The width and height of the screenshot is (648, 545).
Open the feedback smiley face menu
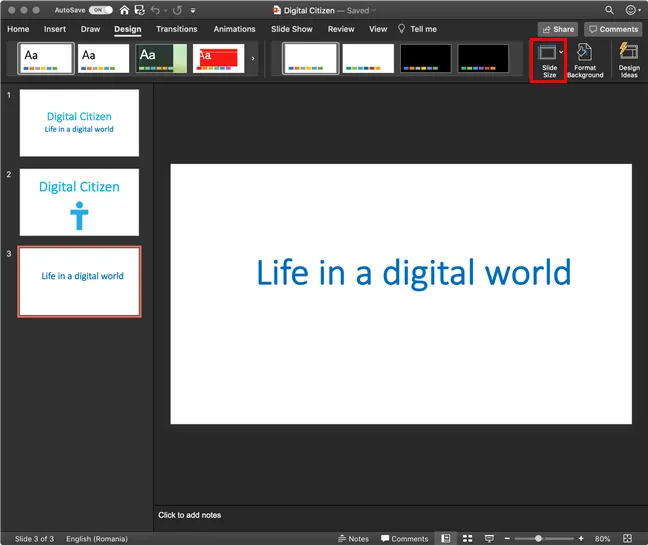tap(633, 10)
